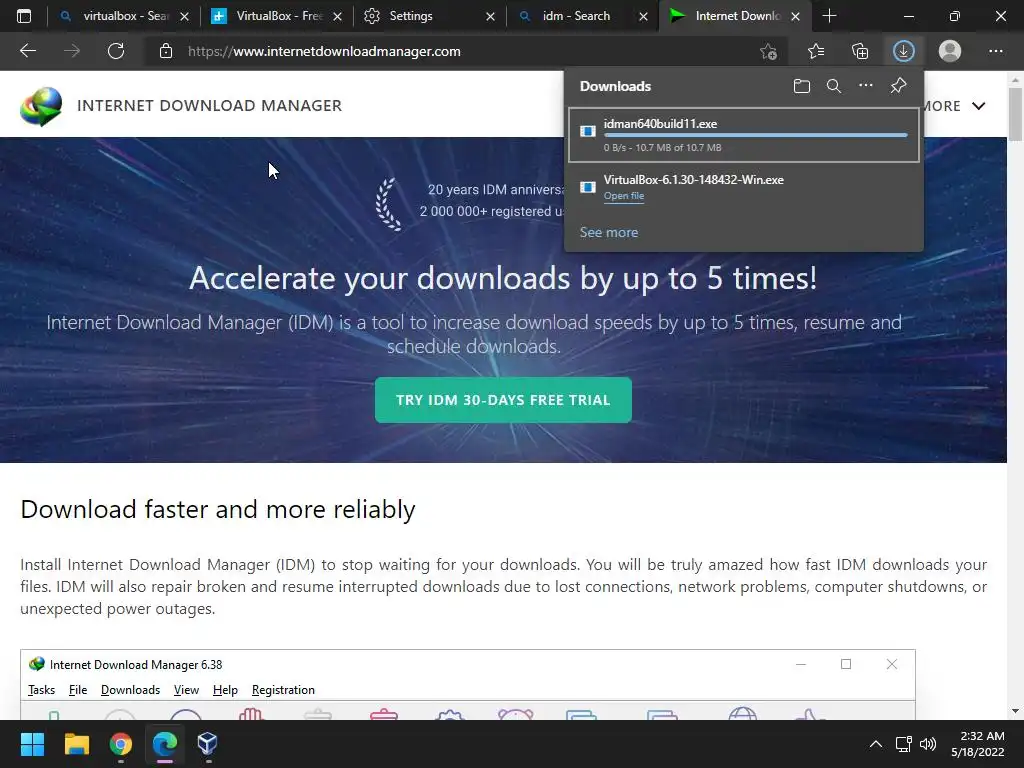Viewport: 1024px width, 768px height.
Task: Refresh the current page
Action: point(116,51)
